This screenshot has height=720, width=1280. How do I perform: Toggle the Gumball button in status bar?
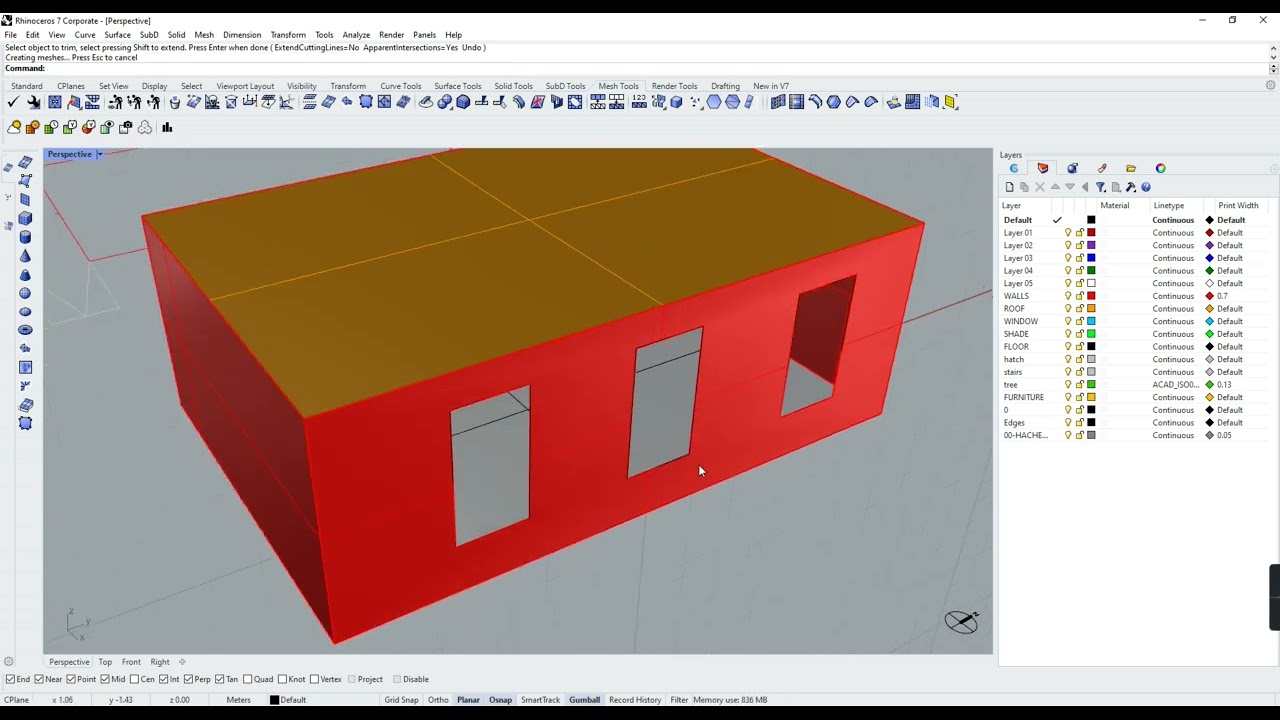click(584, 700)
